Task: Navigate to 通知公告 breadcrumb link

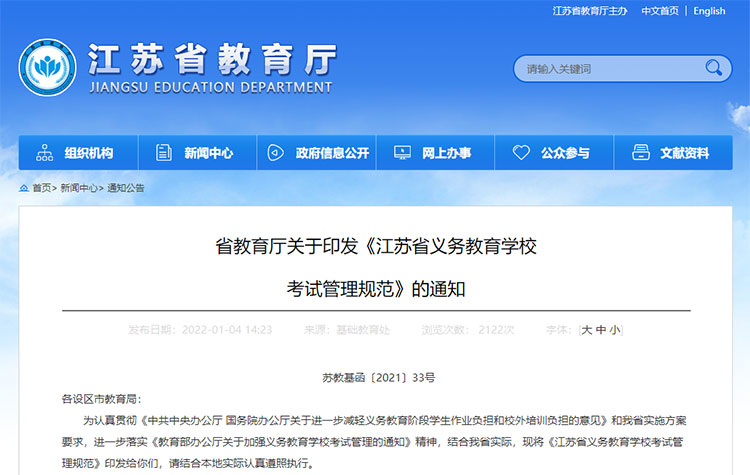Action: click(126, 188)
